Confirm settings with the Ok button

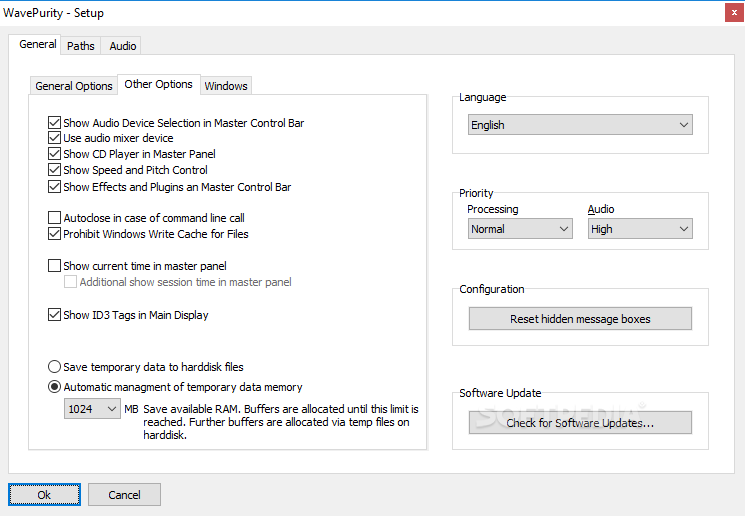(44, 495)
